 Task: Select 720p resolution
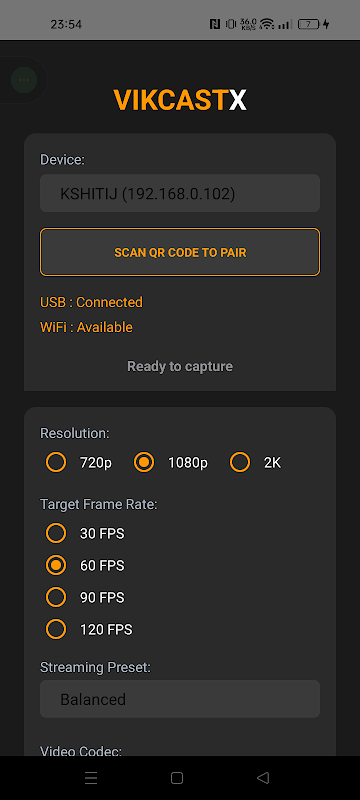coord(79,463)
